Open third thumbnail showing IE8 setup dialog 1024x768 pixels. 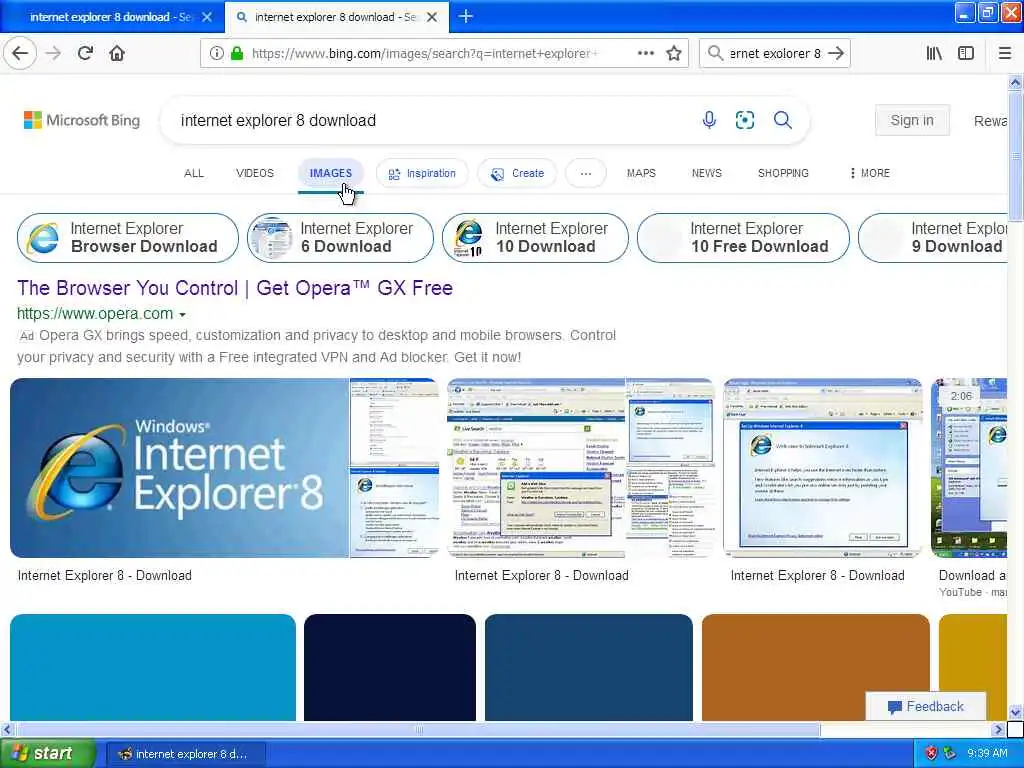coord(823,468)
